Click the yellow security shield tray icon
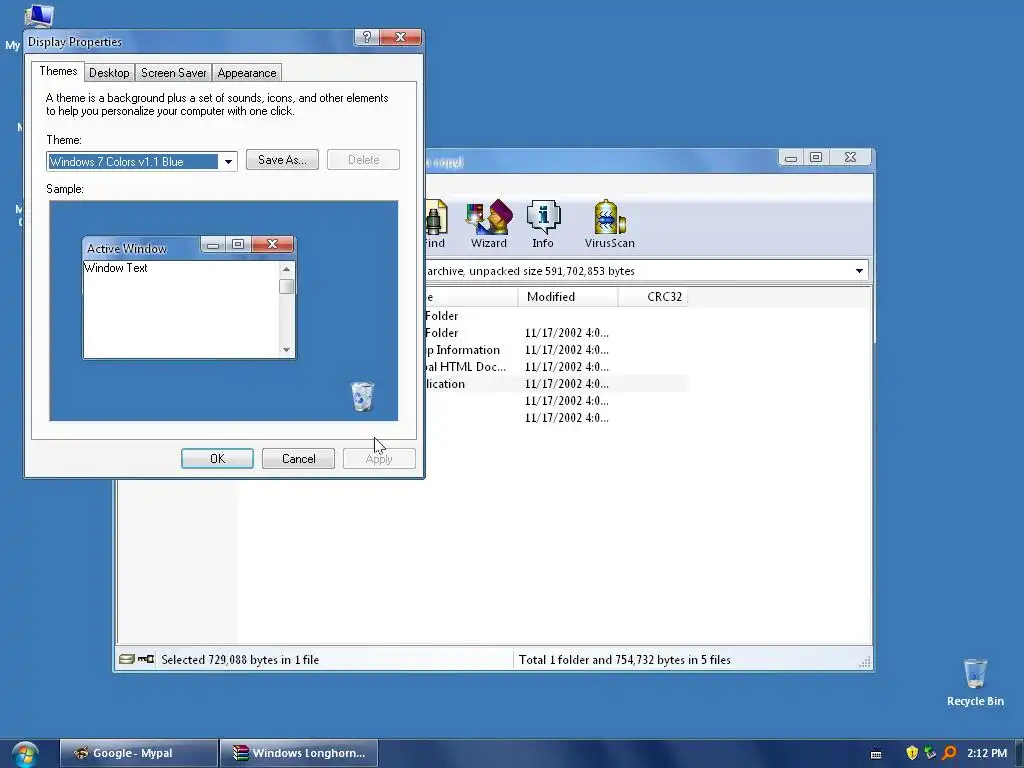This screenshot has width=1024, height=768. (912, 753)
